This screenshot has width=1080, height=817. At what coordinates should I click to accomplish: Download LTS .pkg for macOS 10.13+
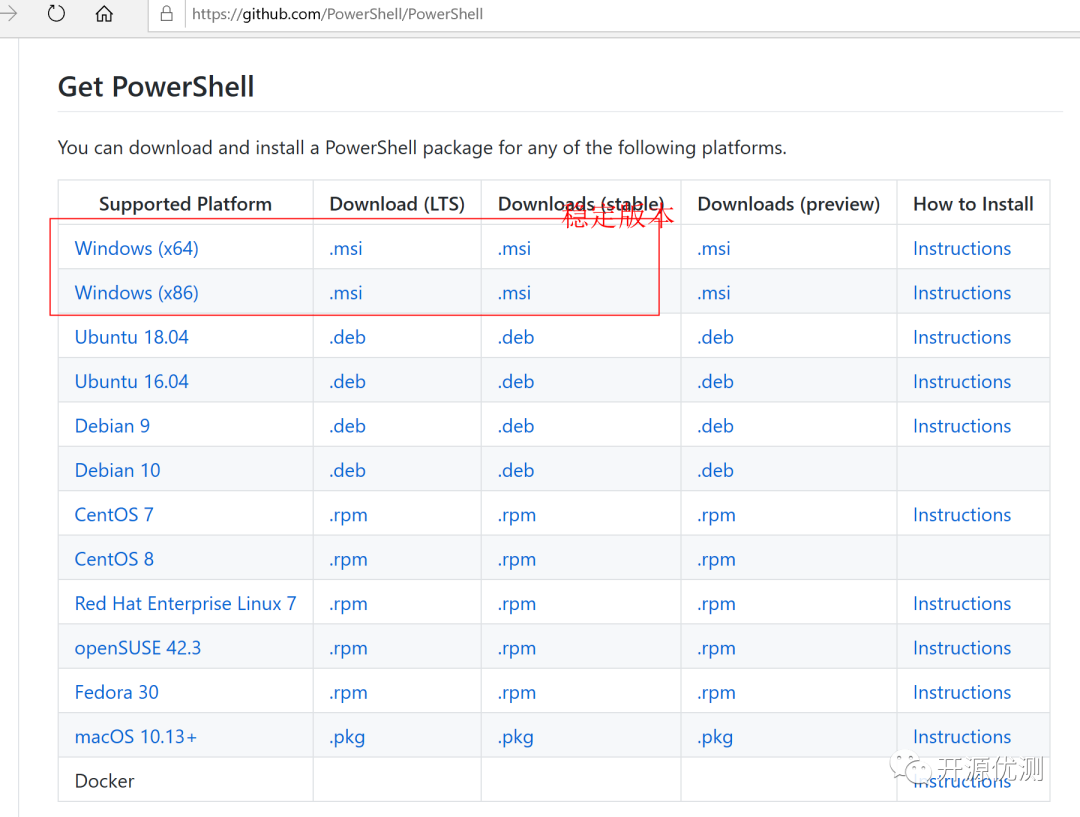[x=346, y=738]
